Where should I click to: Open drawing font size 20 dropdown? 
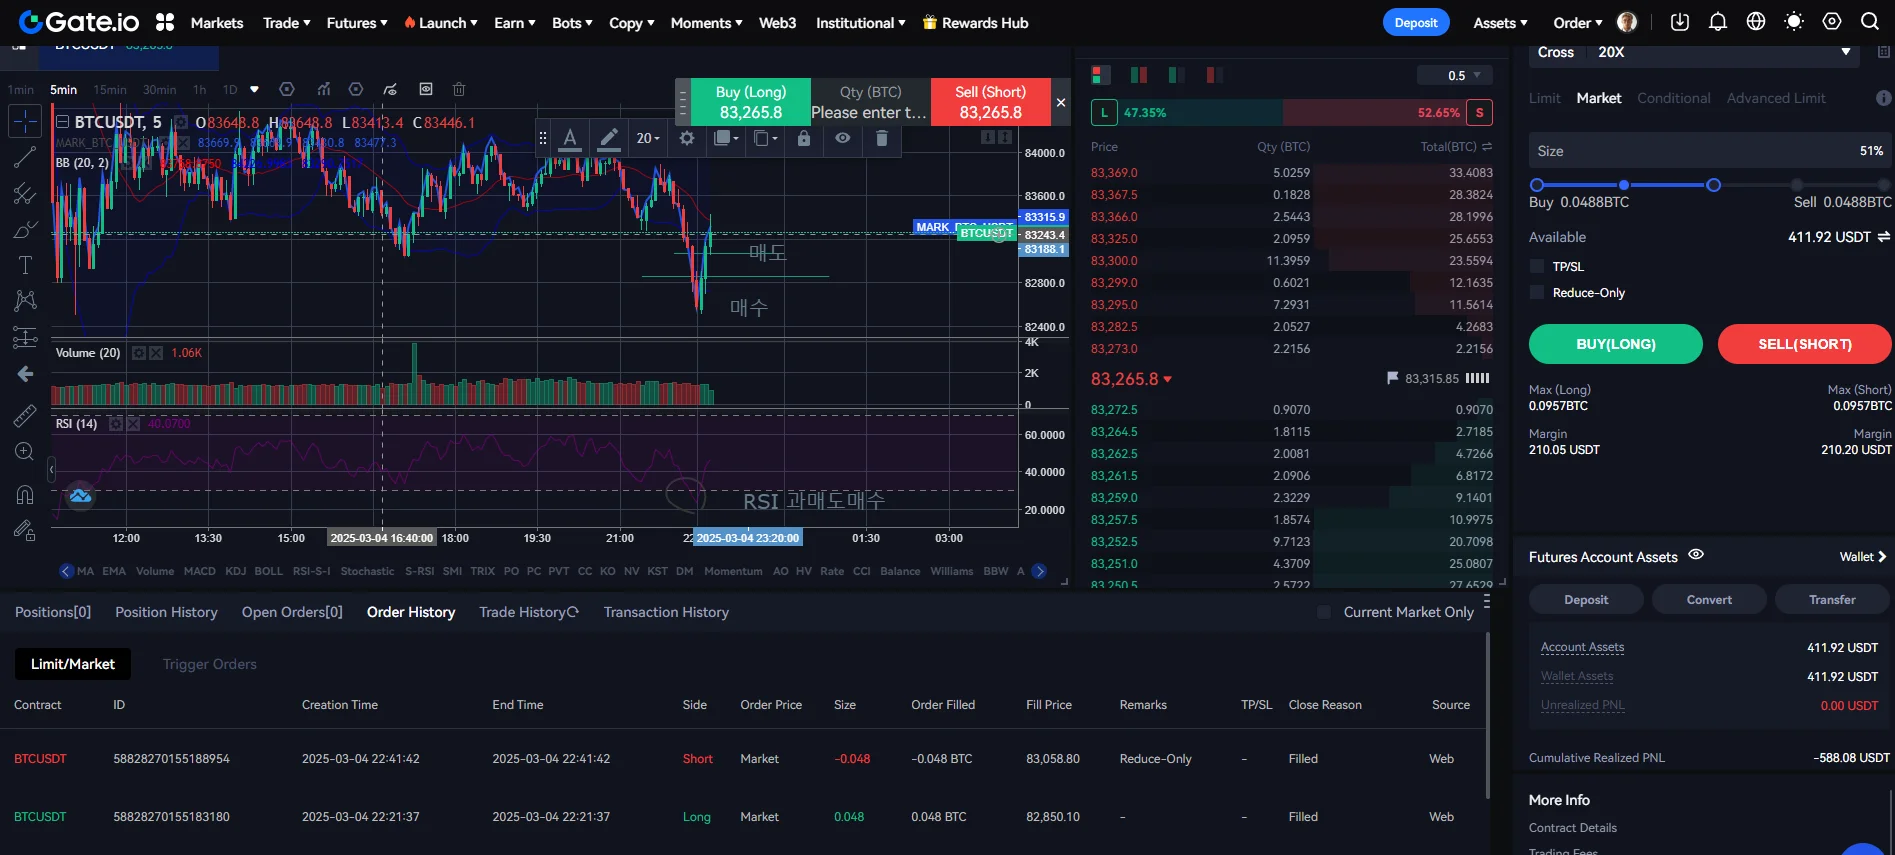pos(648,138)
